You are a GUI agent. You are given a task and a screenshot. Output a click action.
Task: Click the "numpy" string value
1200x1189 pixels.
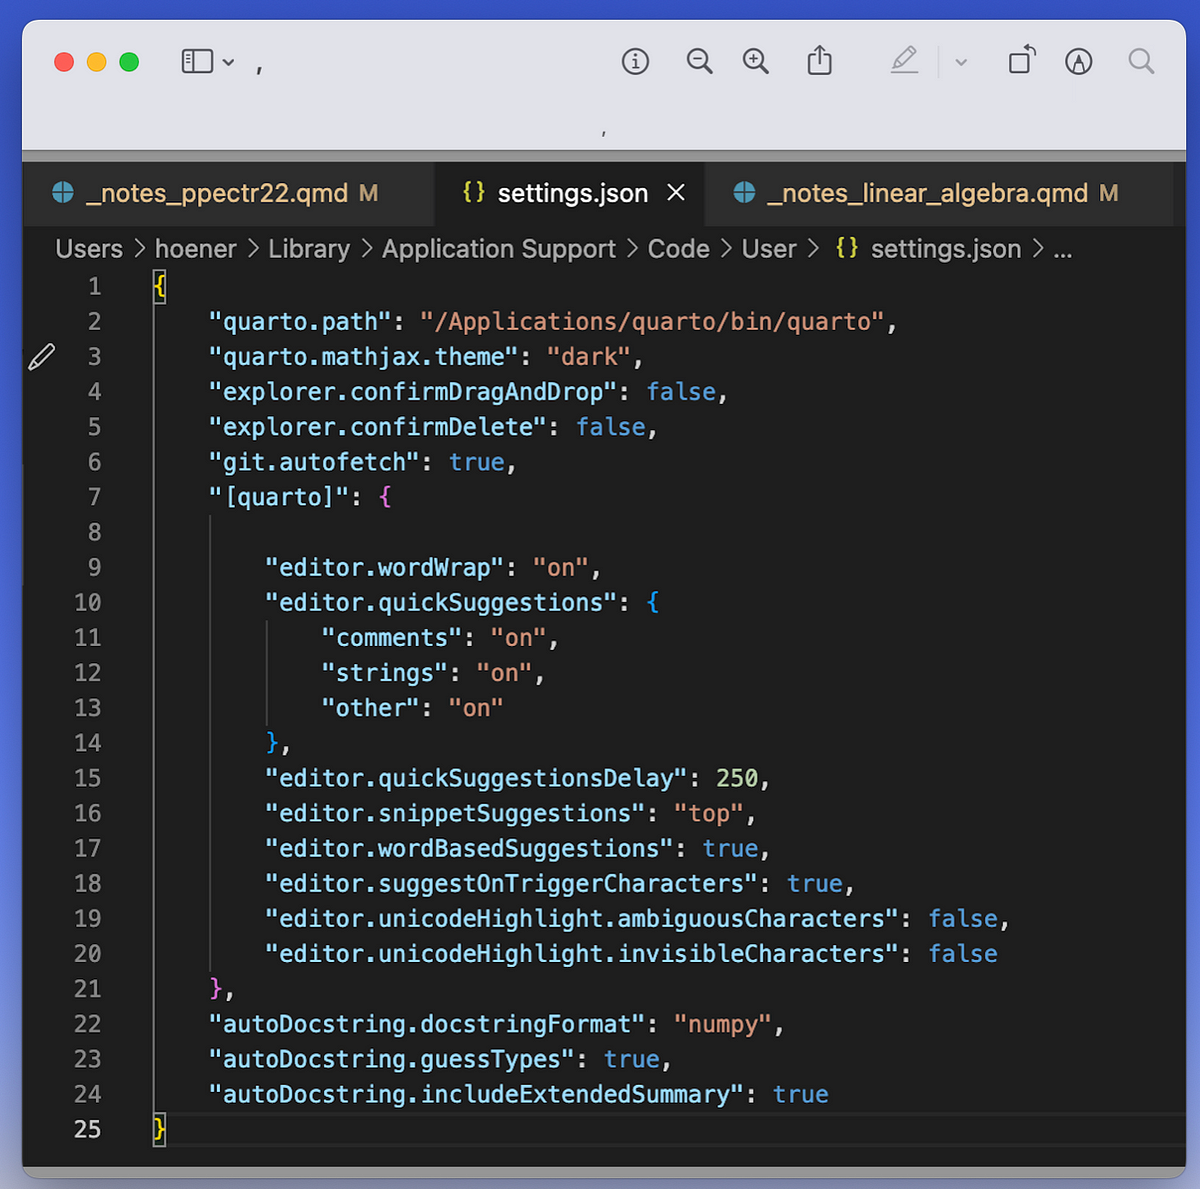(x=723, y=1024)
